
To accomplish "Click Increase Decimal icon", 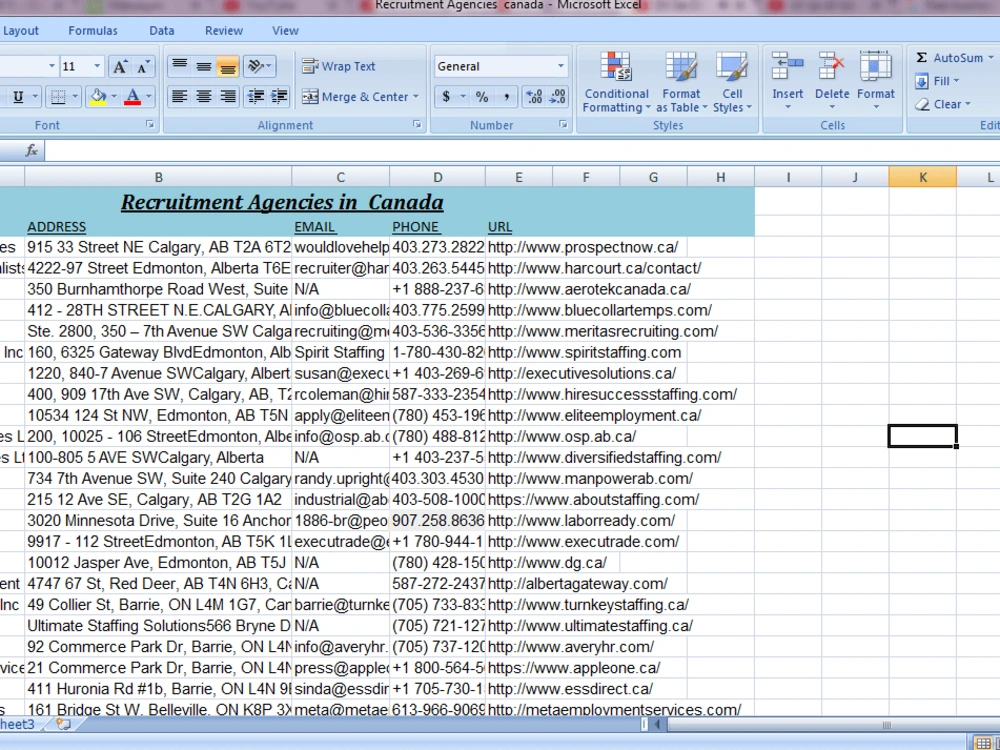I will click(534, 97).
